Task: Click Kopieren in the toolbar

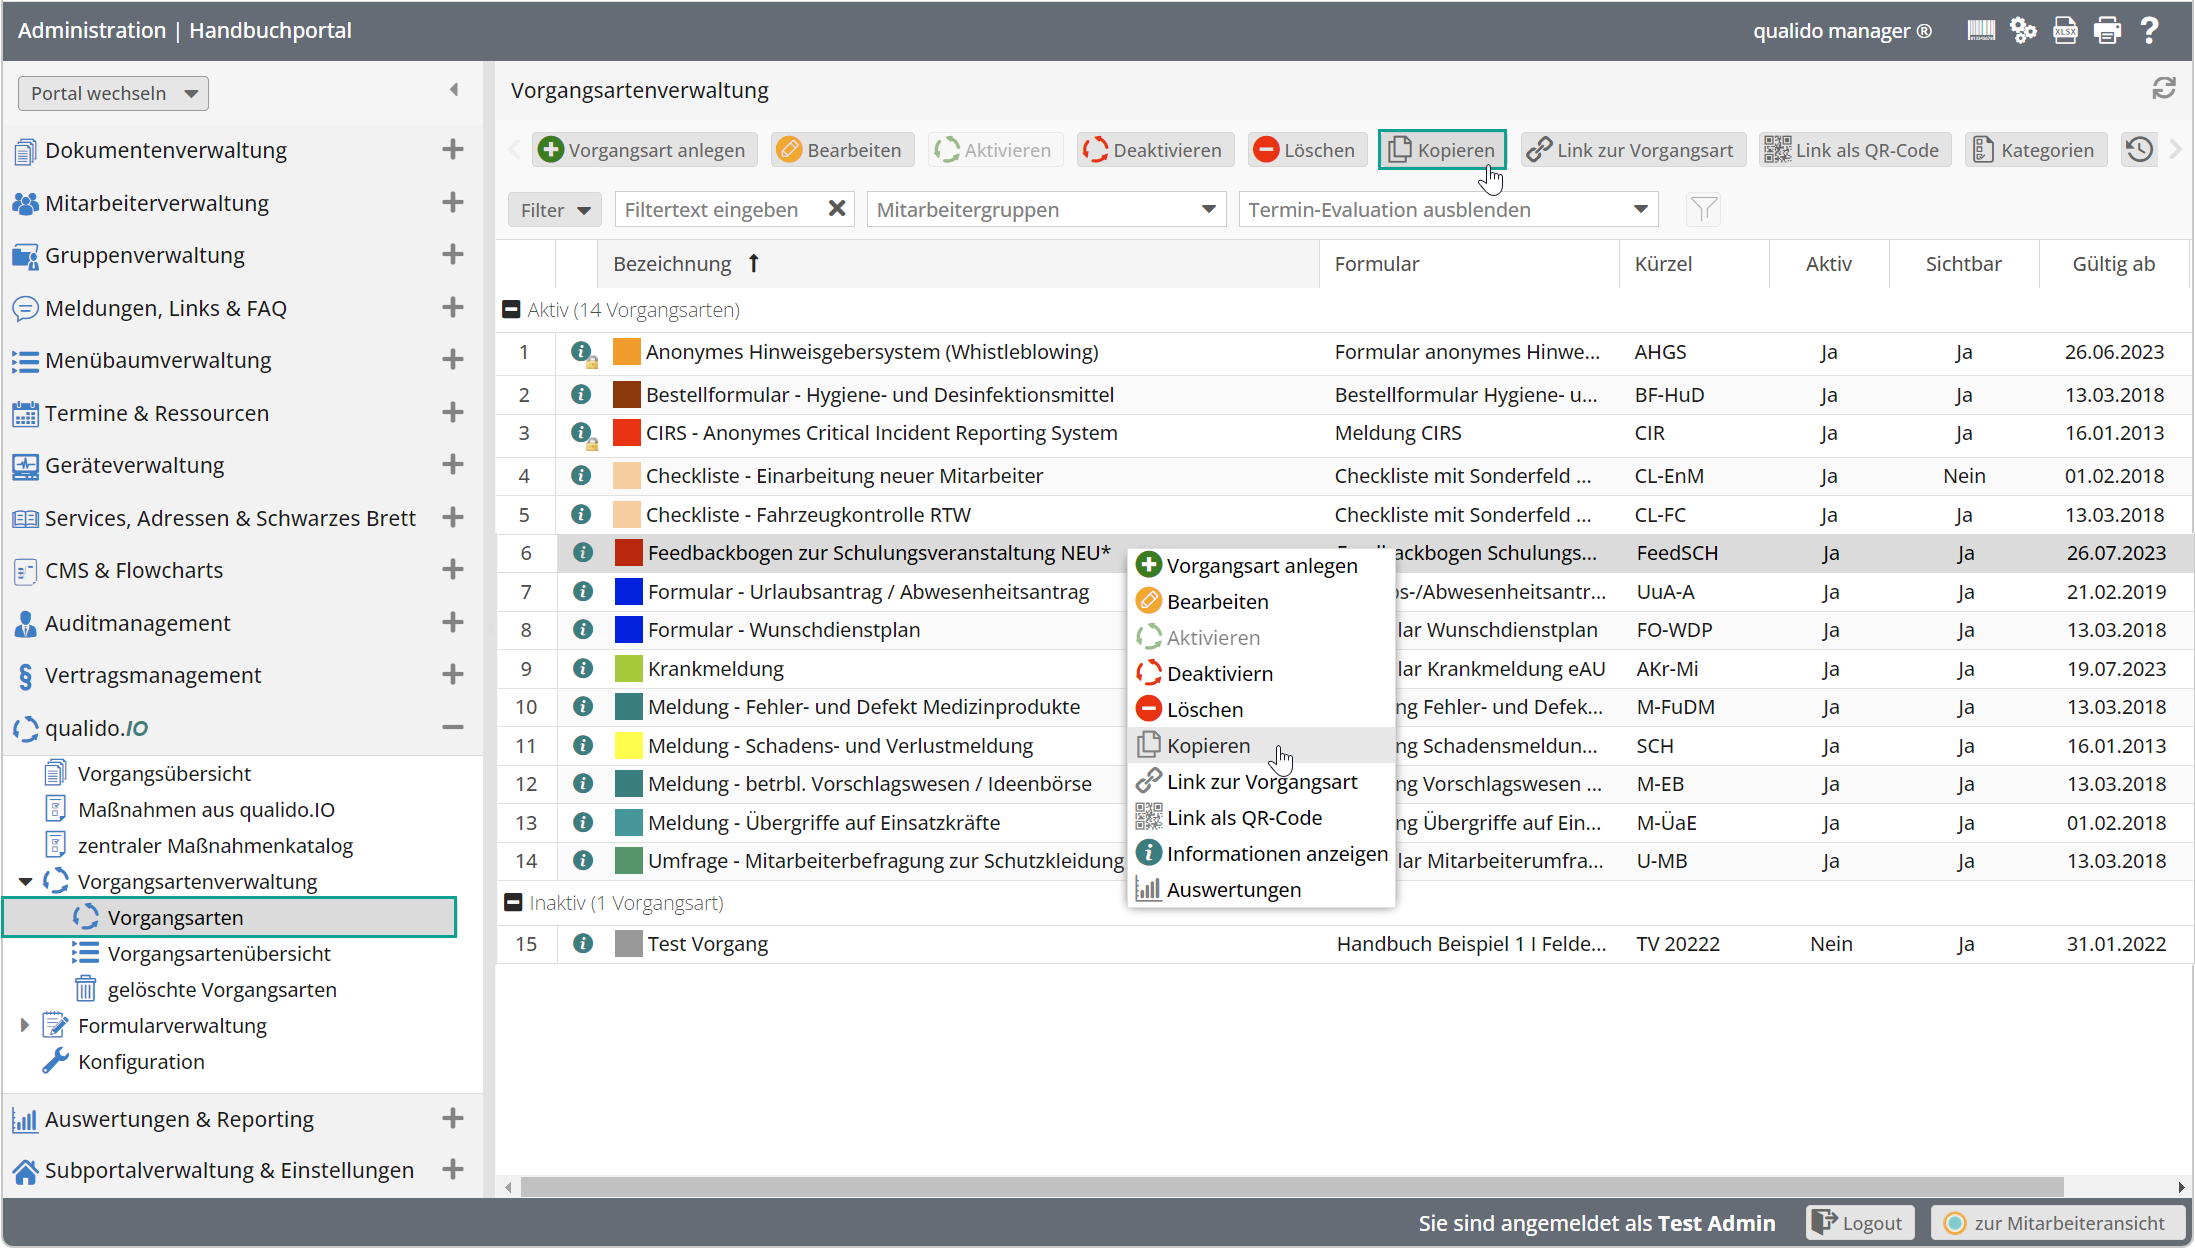Action: click(1442, 150)
